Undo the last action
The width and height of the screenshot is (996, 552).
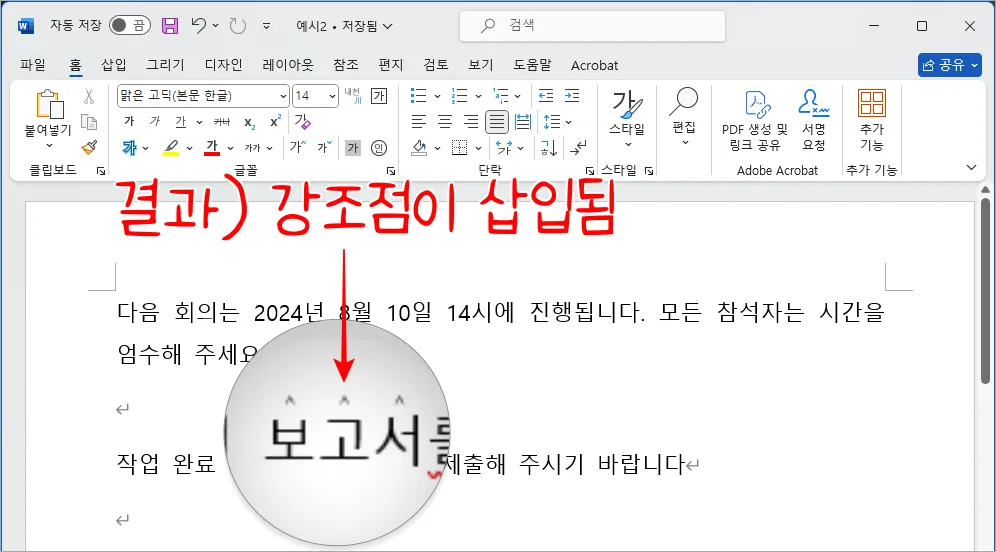coord(198,25)
